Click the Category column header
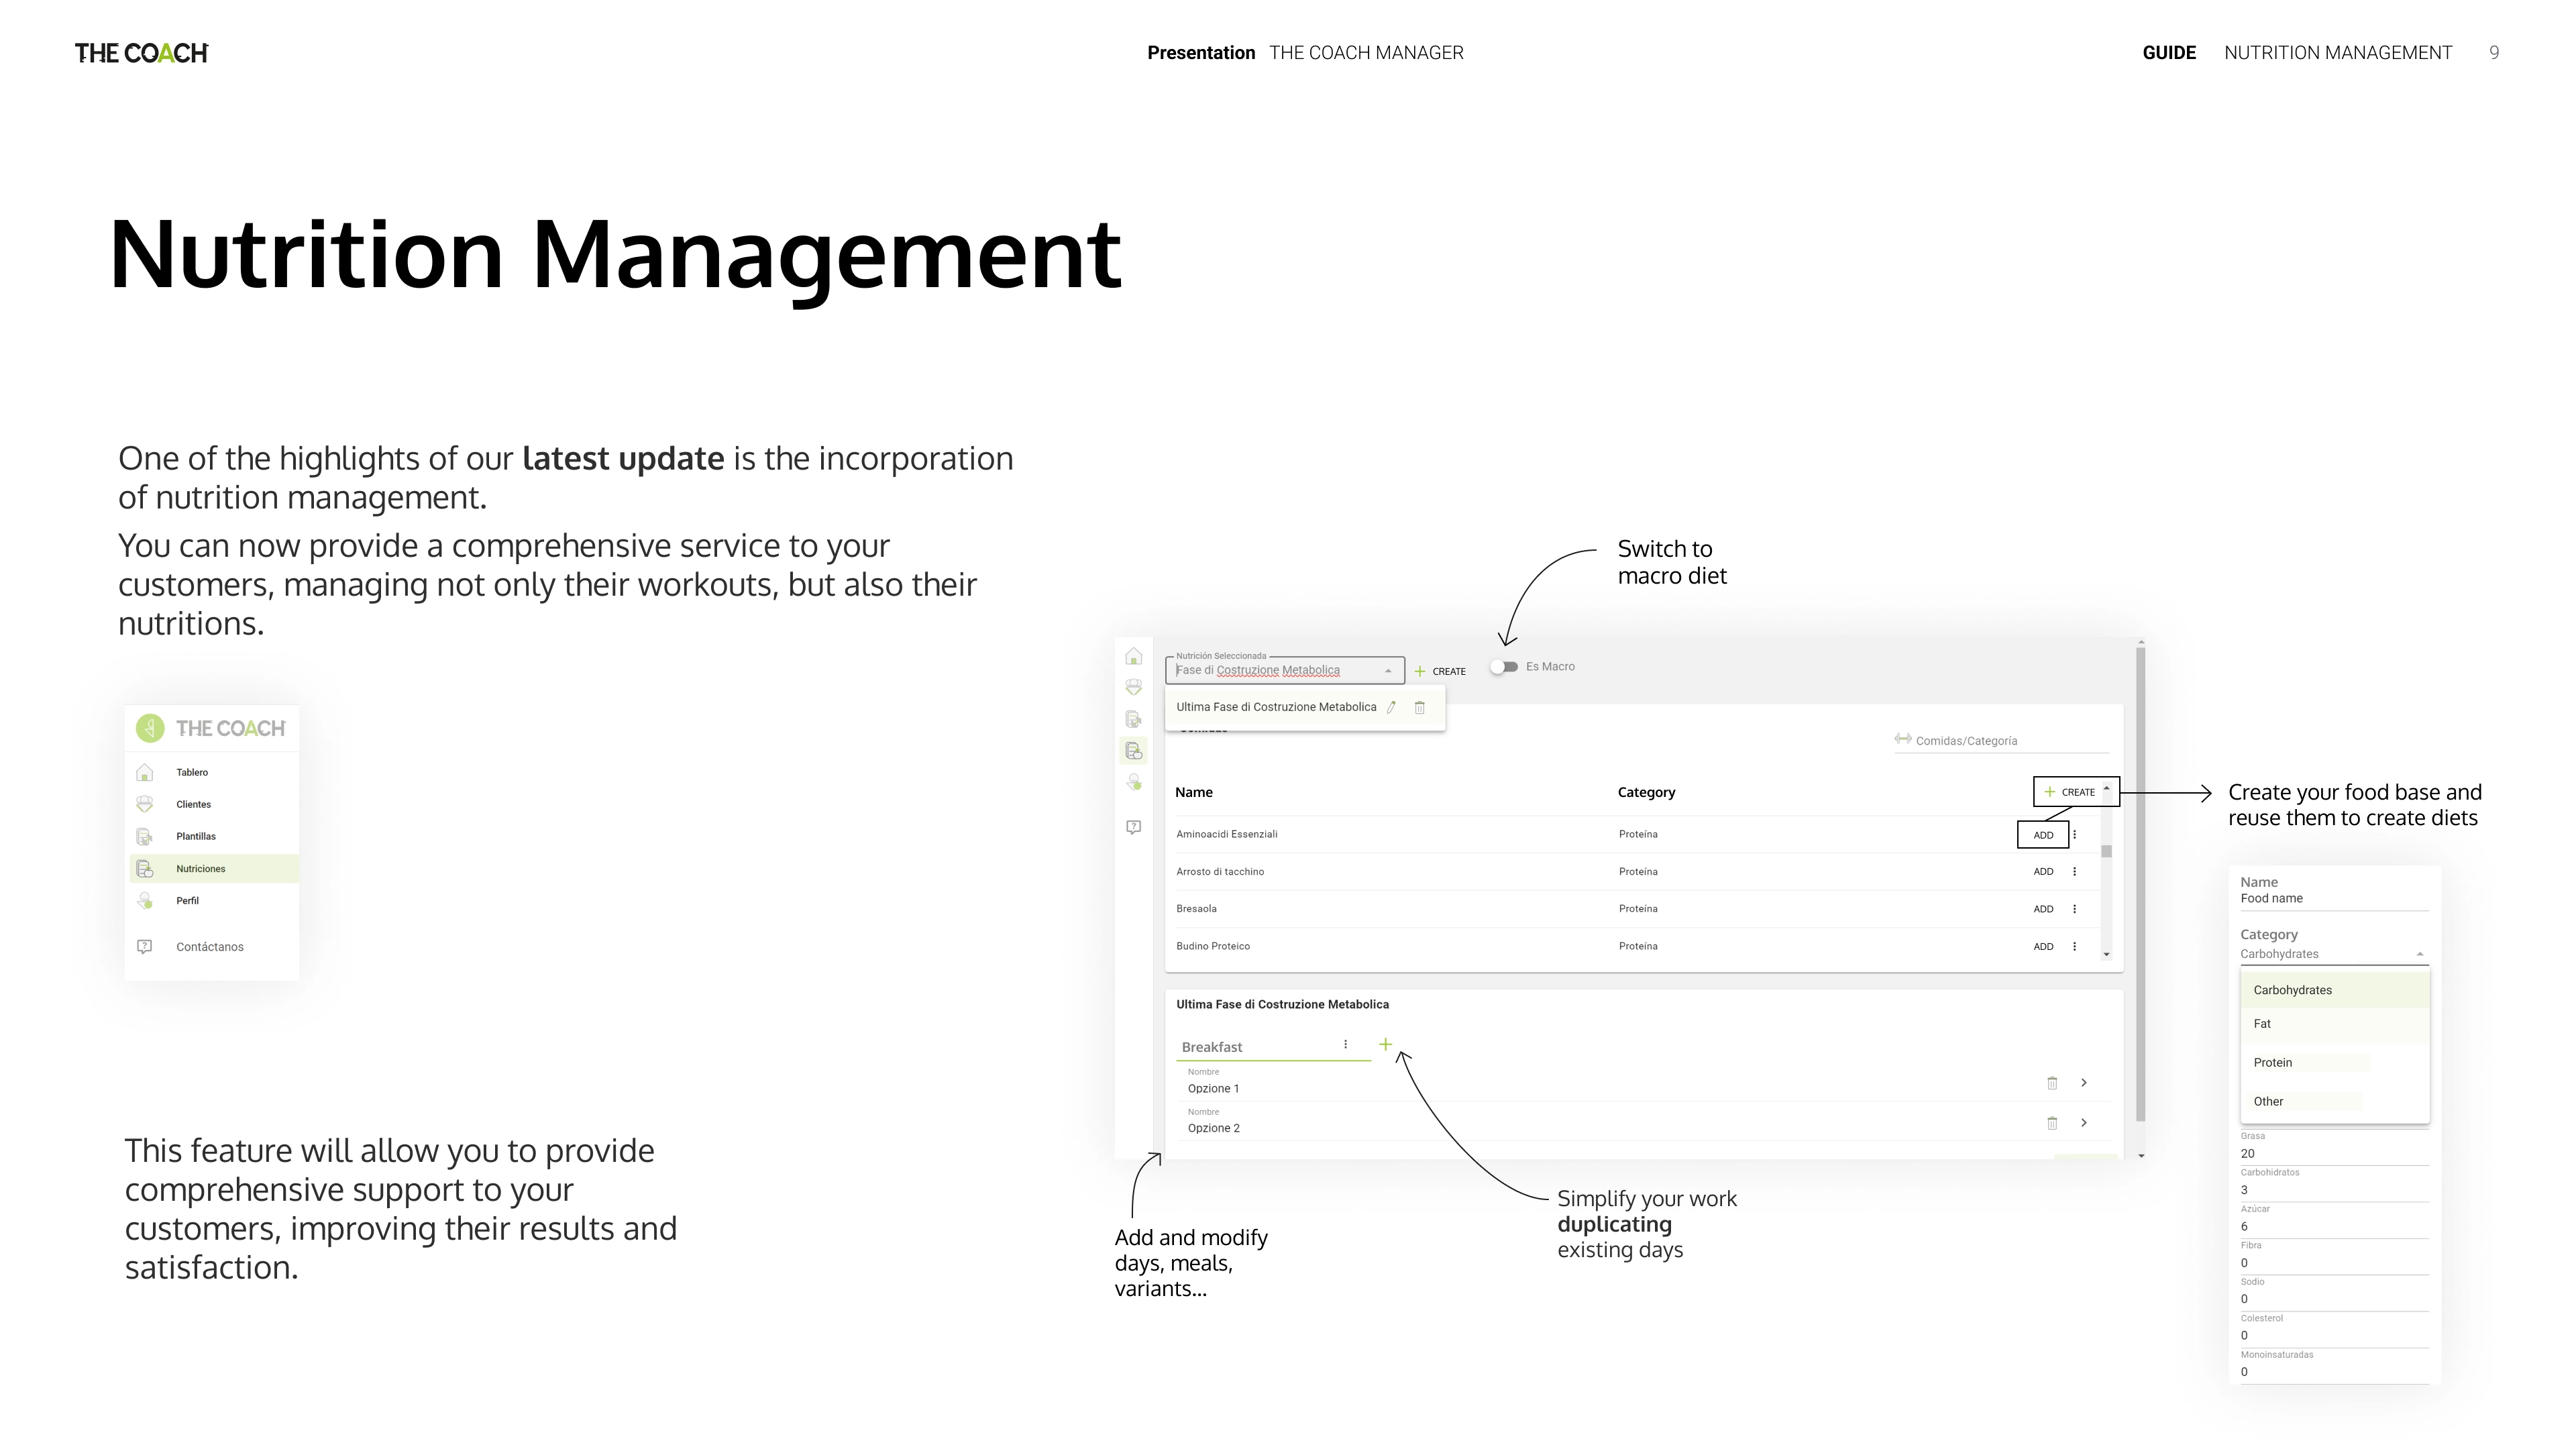 click(1646, 792)
